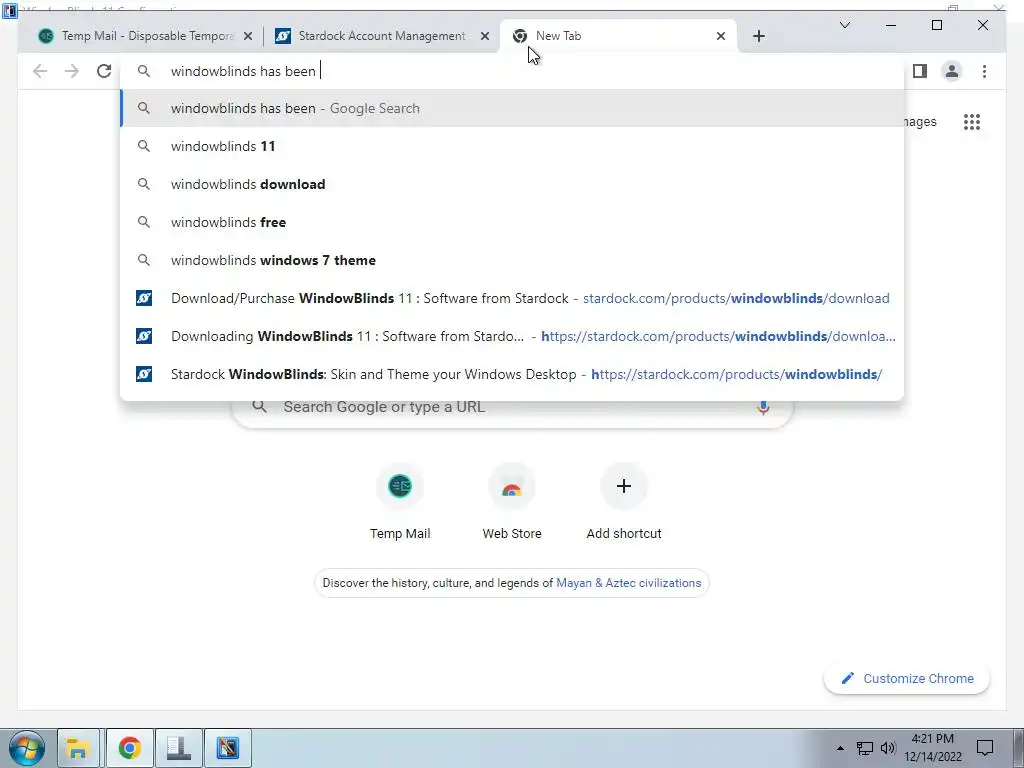Image resolution: width=1024 pixels, height=768 pixels.
Task: Close the Temp Mail tab
Action: point(248,36)
